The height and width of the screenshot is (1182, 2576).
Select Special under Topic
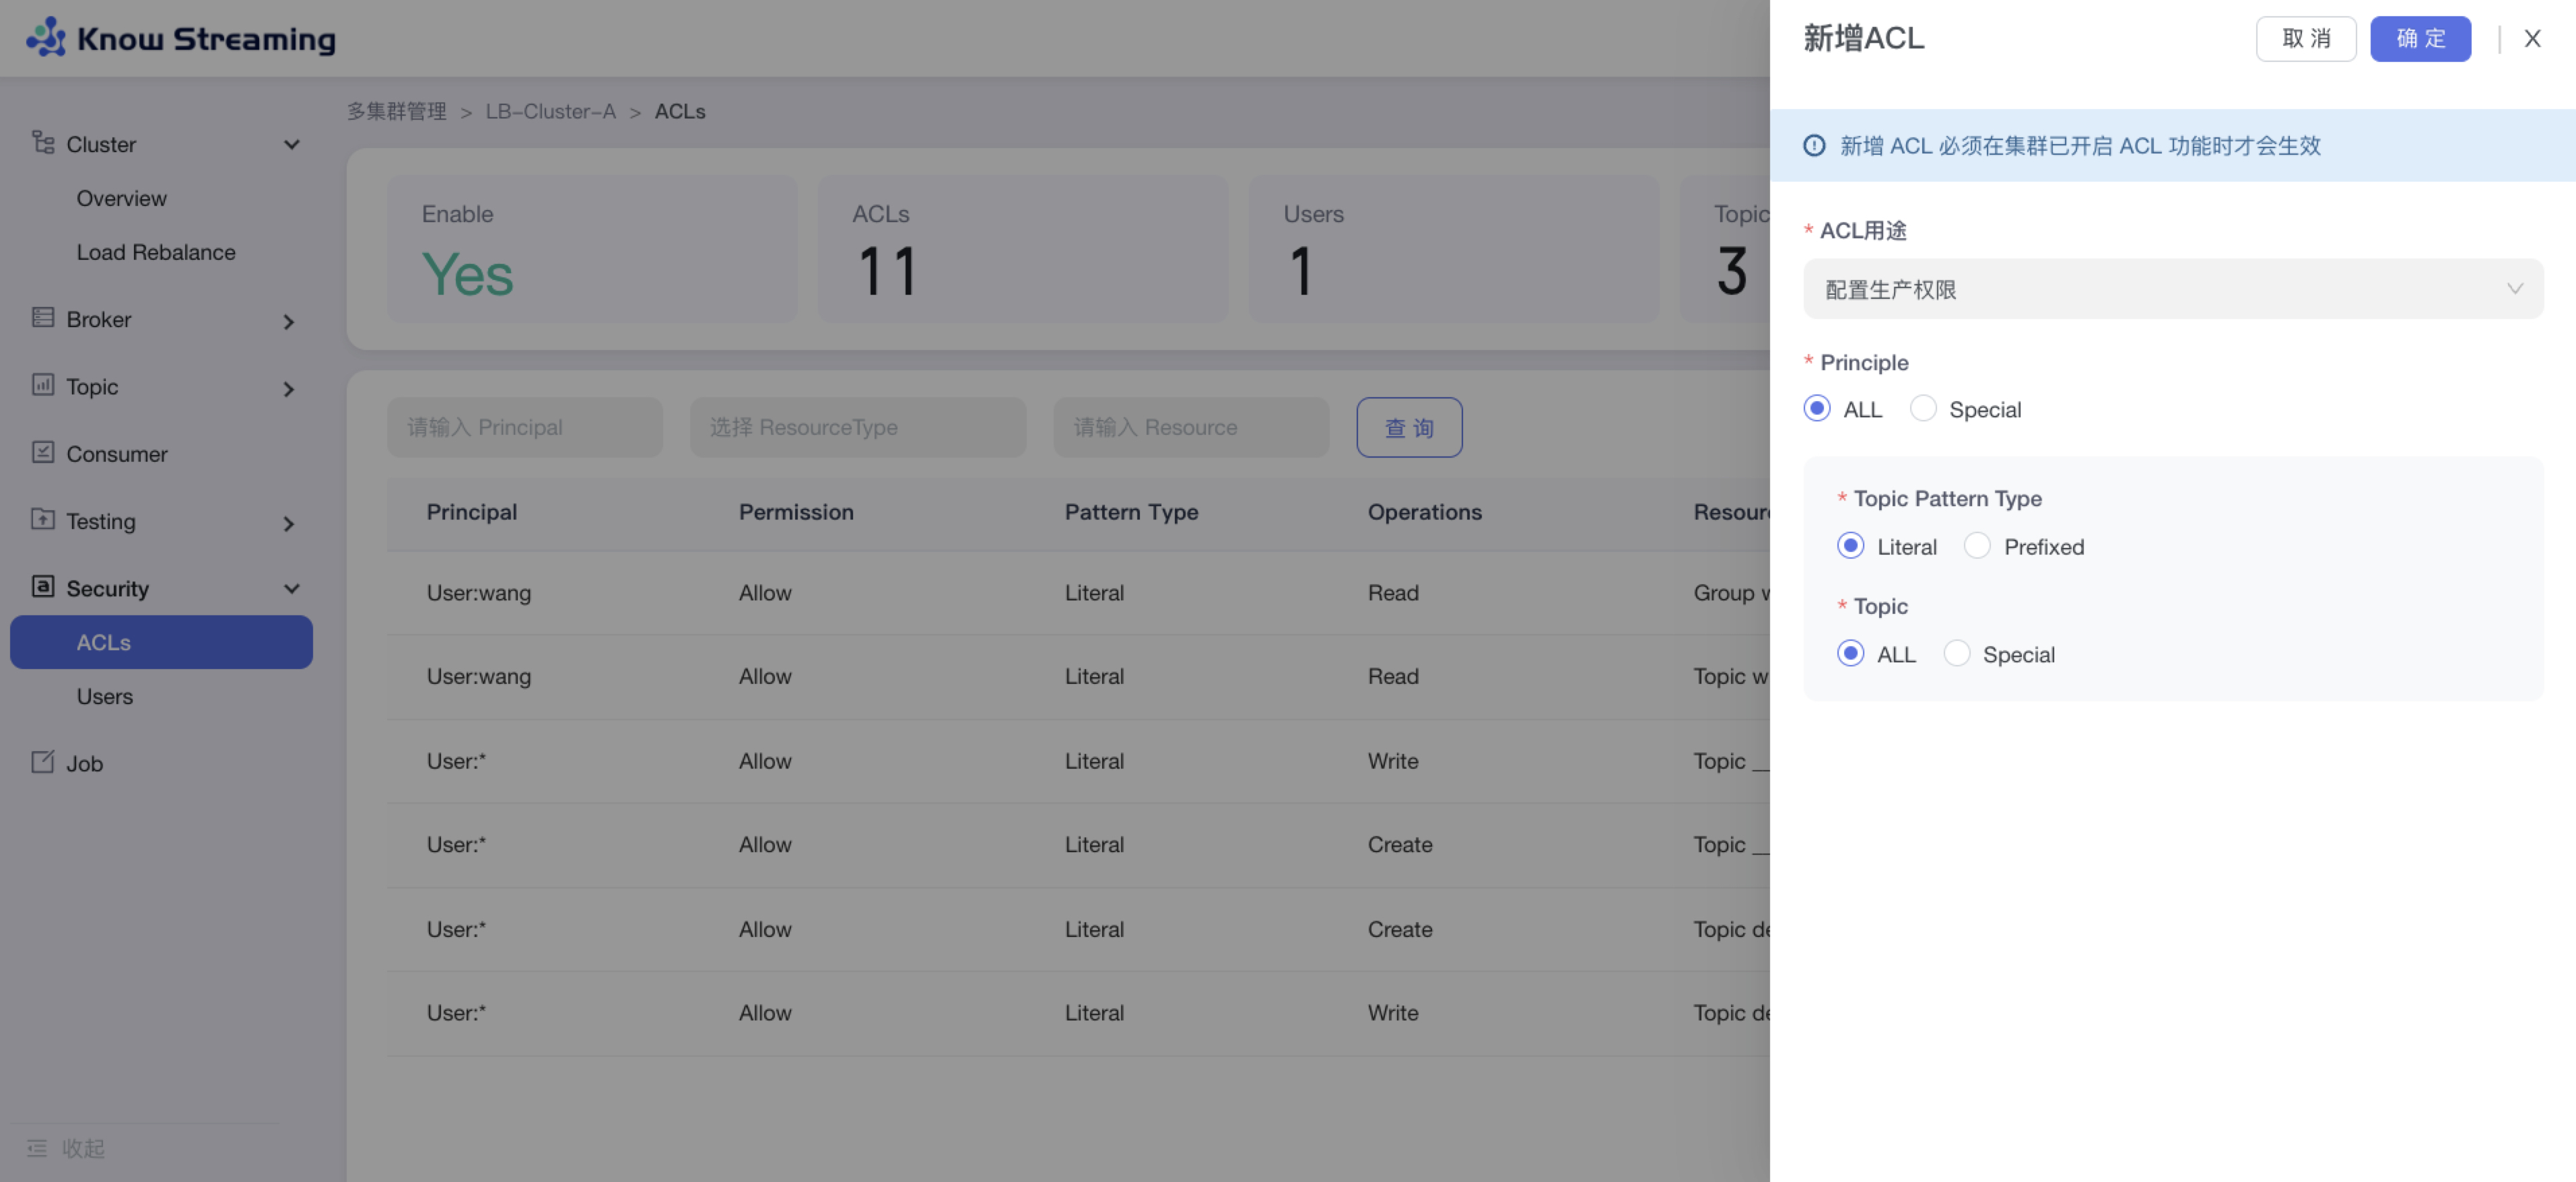pos(1956,654)
